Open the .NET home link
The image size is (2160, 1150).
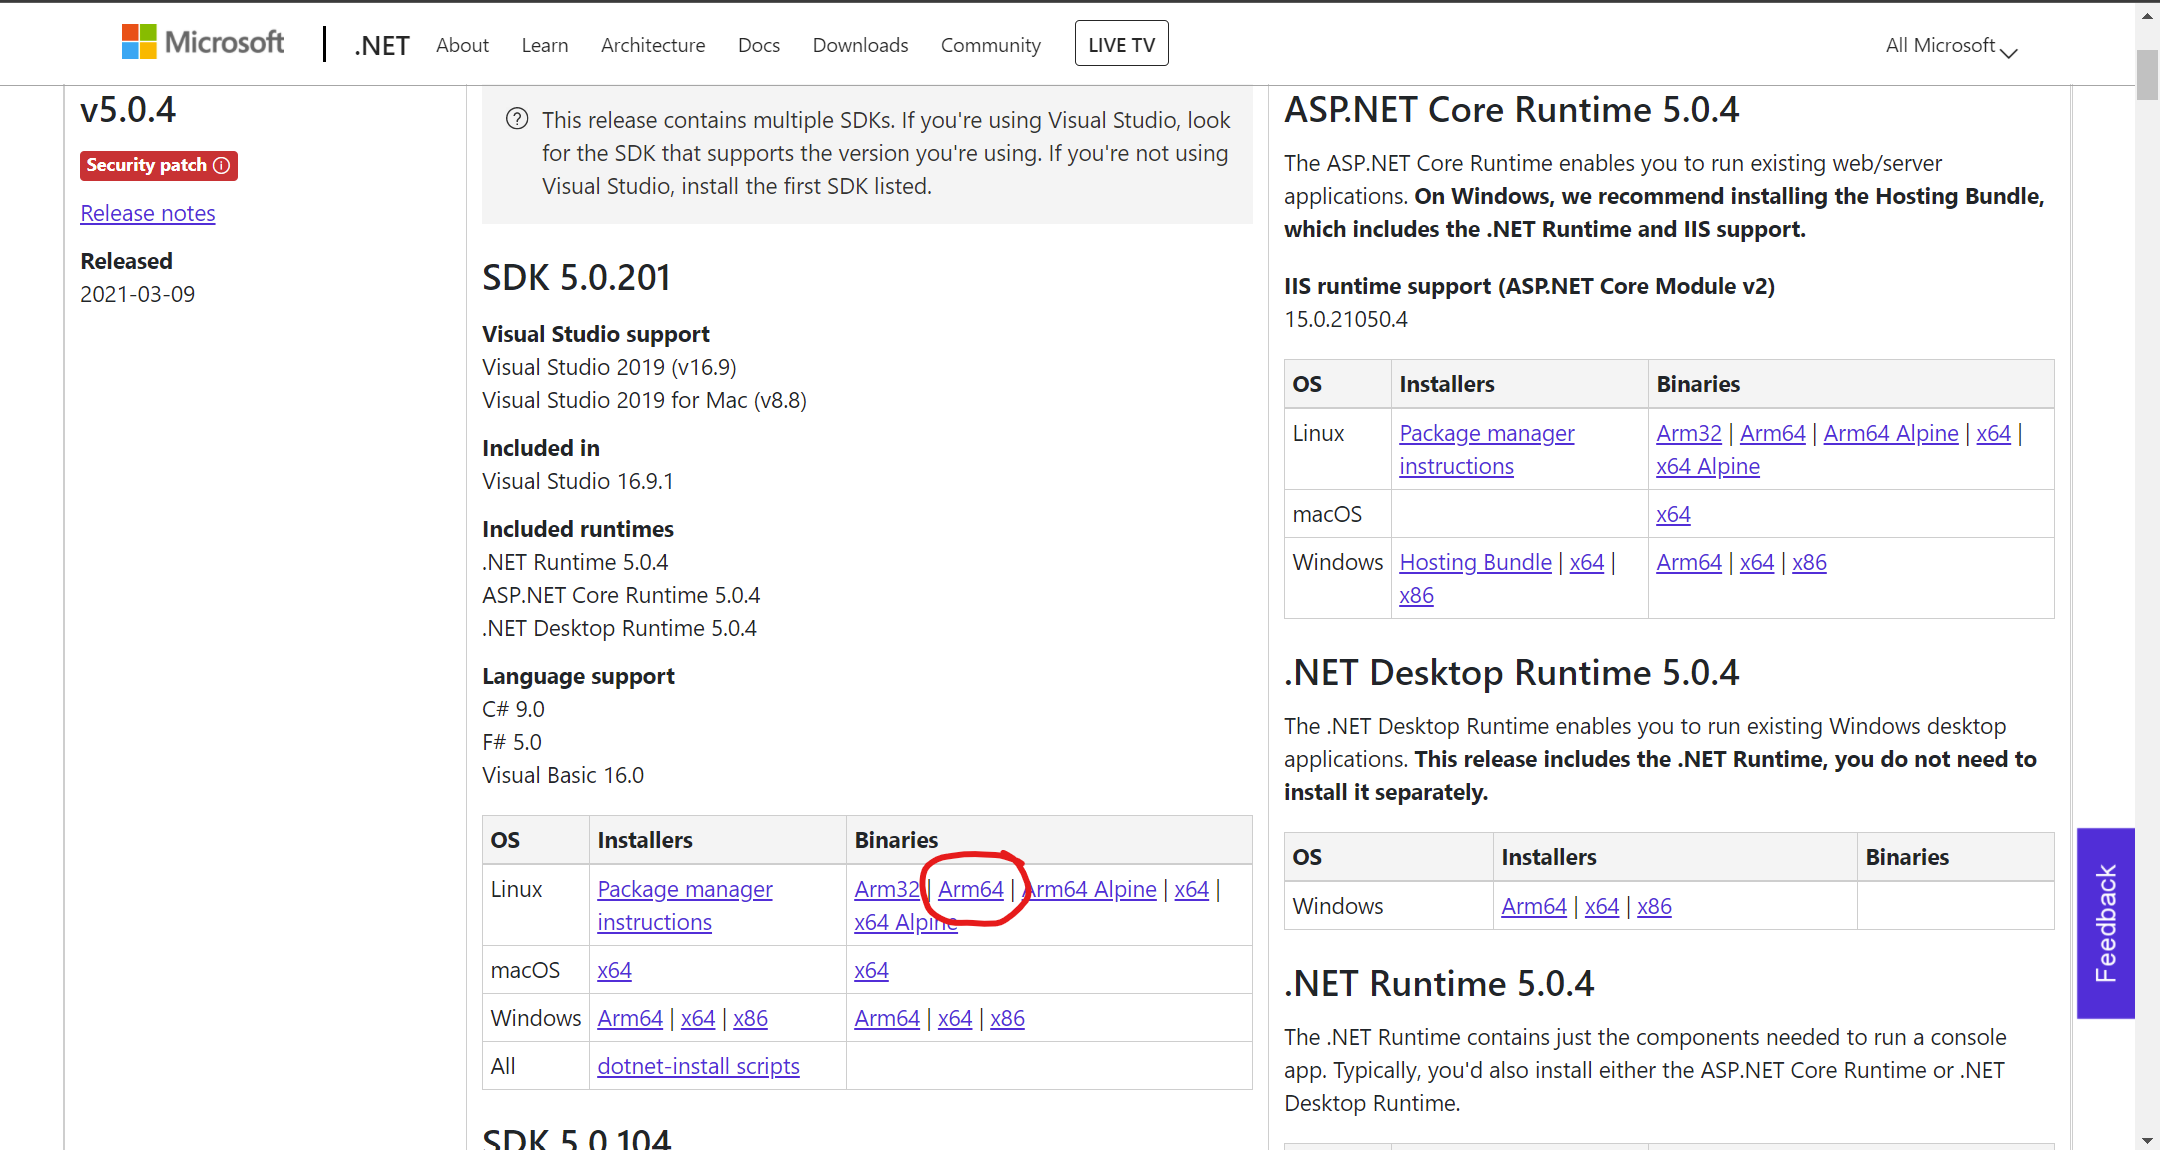381,45
